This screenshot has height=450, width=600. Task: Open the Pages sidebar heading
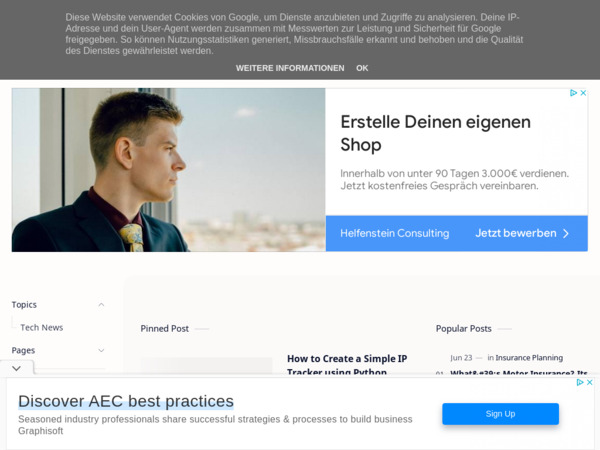[23, 350]
